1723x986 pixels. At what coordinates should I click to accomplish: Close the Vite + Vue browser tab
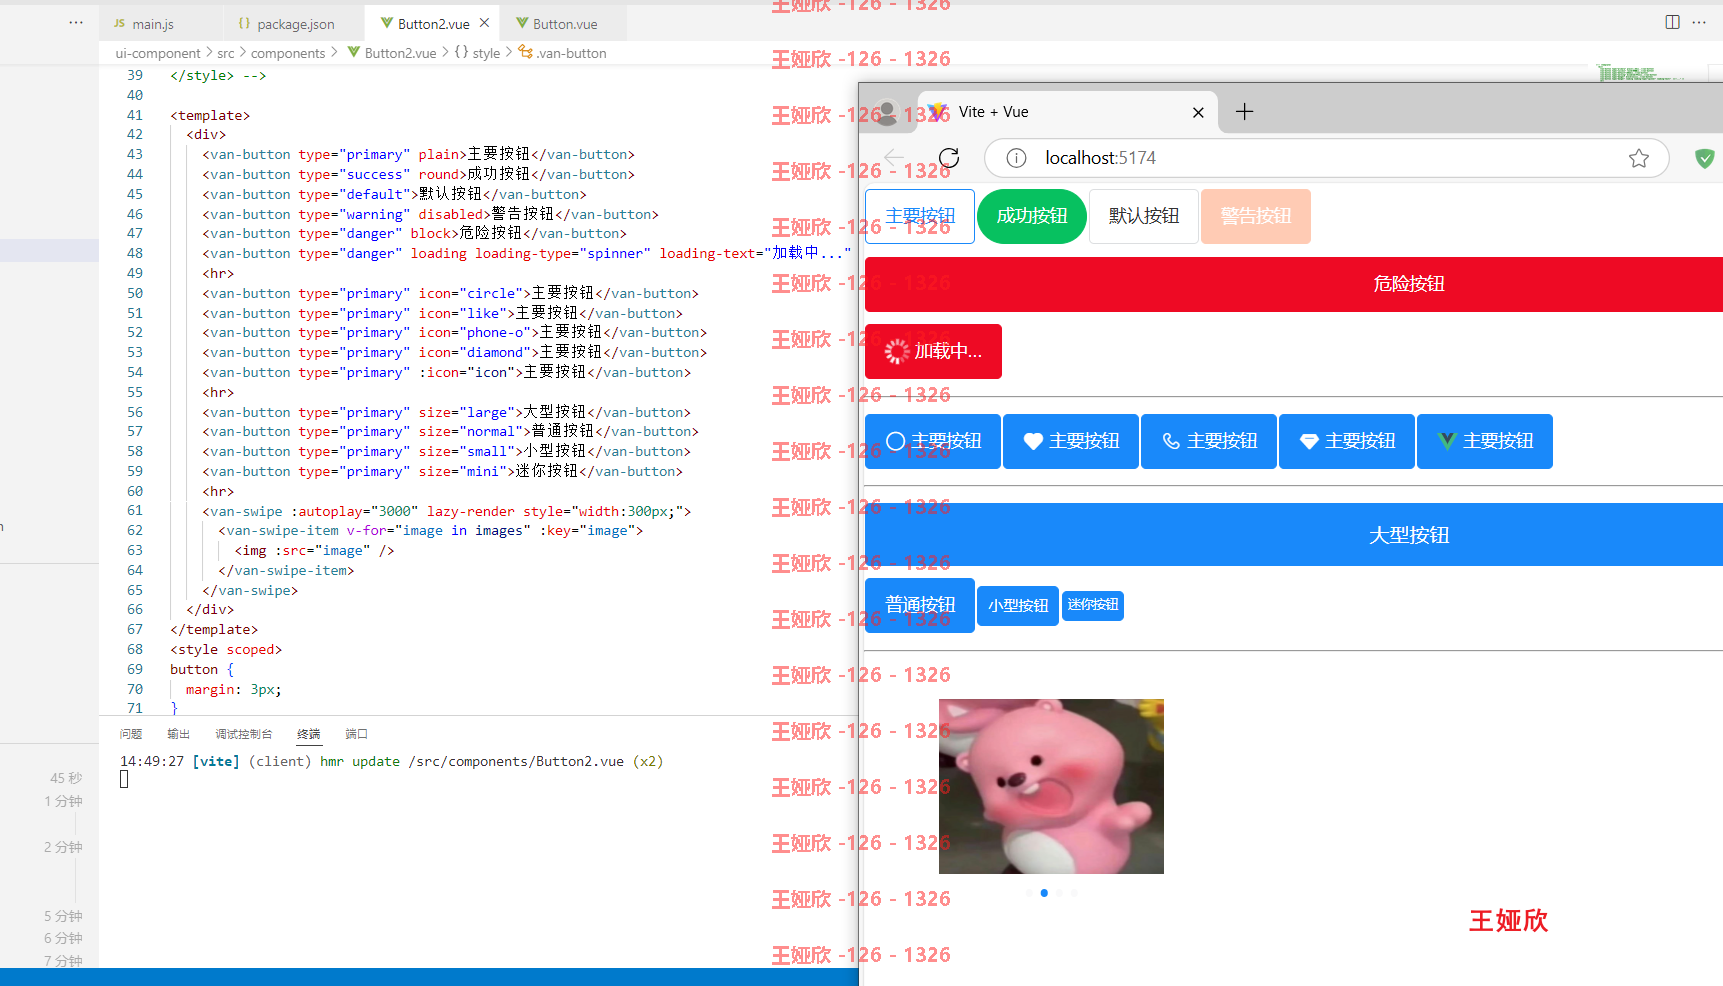click(x=1198, y=113)
